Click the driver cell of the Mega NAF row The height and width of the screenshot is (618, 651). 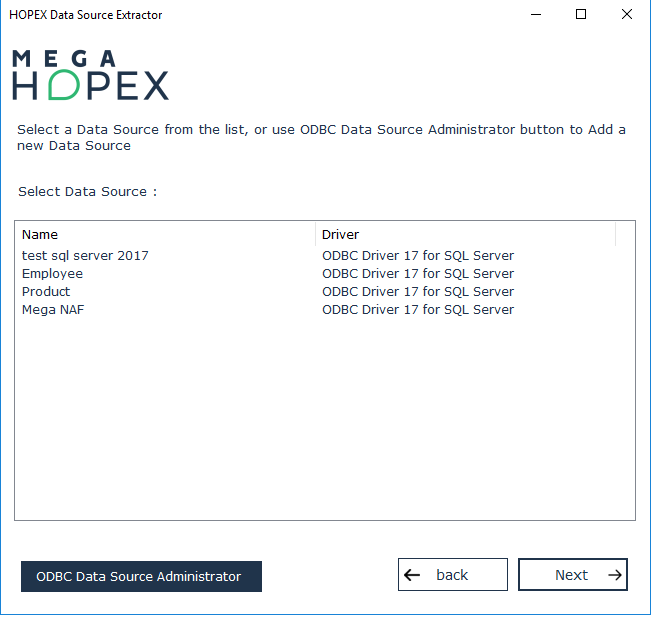coord(417,310)
